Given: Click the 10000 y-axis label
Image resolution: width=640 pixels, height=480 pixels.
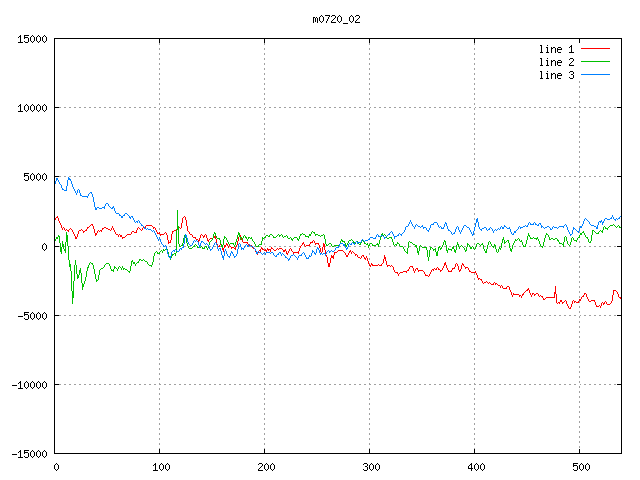Looking at the screenshot, I should point(32,108).
